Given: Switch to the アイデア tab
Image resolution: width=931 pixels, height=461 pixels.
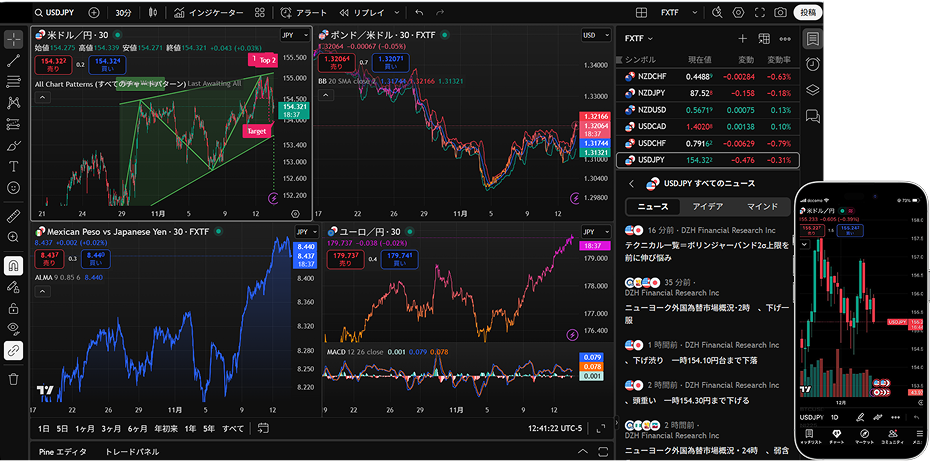Looking at the screenshot, I should click(708, 207).
